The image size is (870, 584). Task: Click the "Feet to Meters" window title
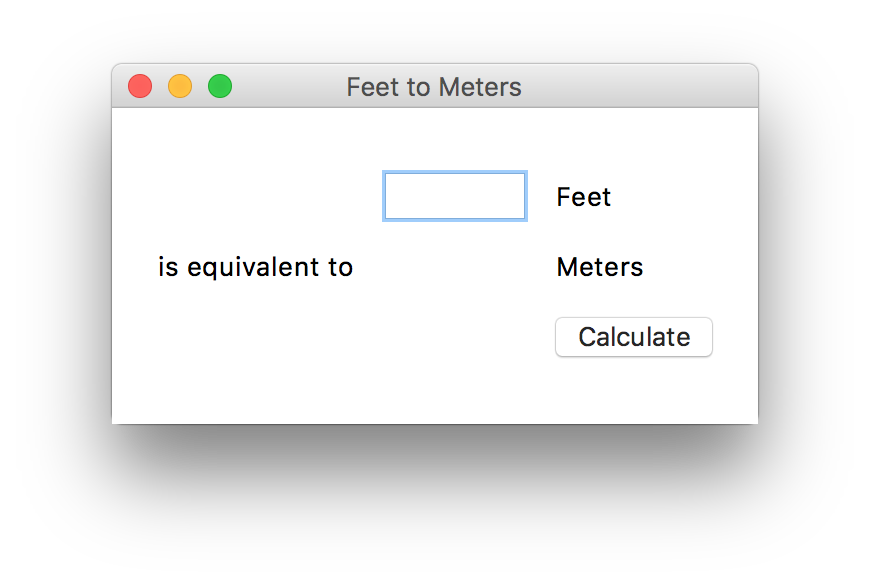(434, 87)
